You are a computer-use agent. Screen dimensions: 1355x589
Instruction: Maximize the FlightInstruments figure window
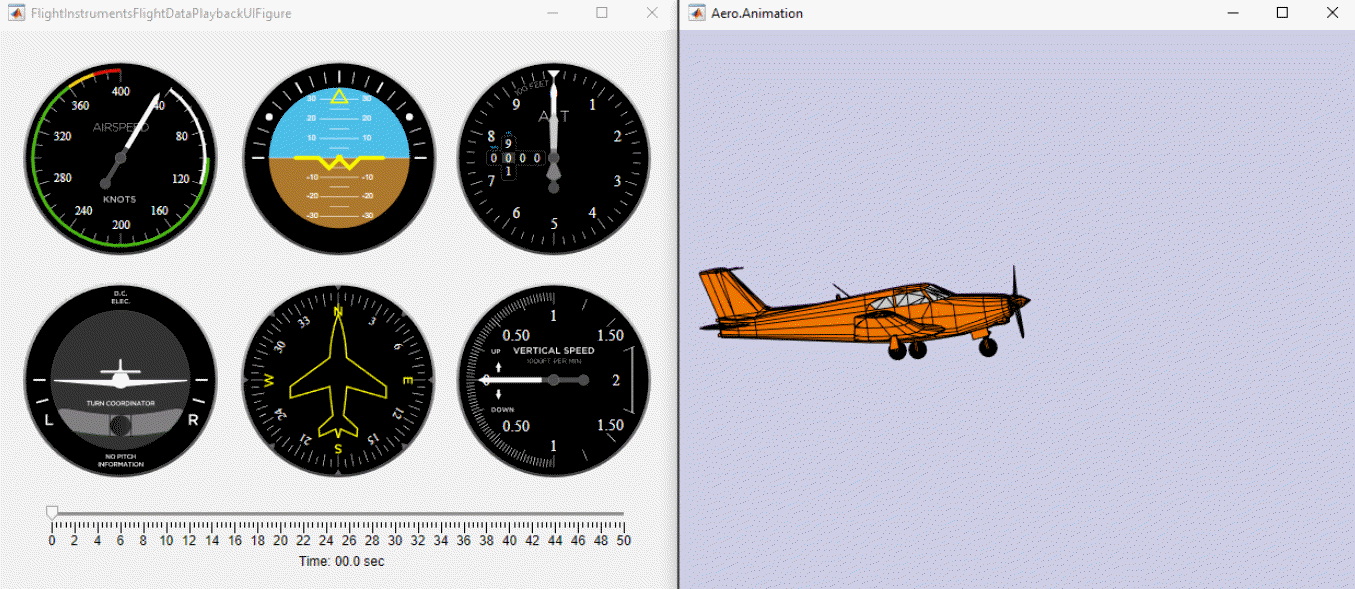[x=602, y=13]
